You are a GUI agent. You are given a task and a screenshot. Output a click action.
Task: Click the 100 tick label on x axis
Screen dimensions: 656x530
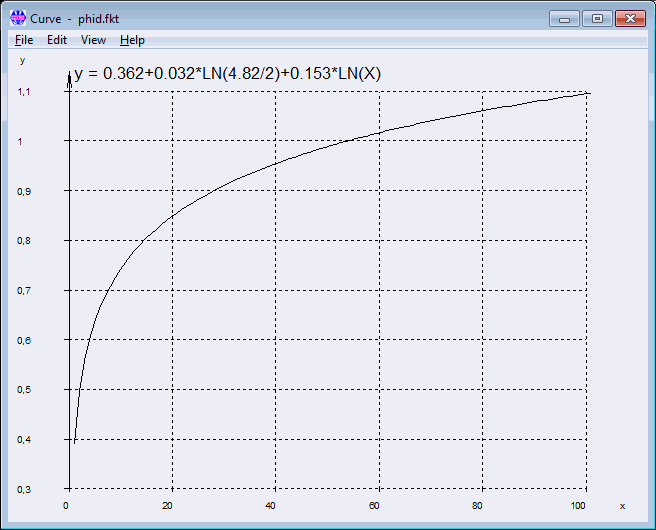coord(585,505)
